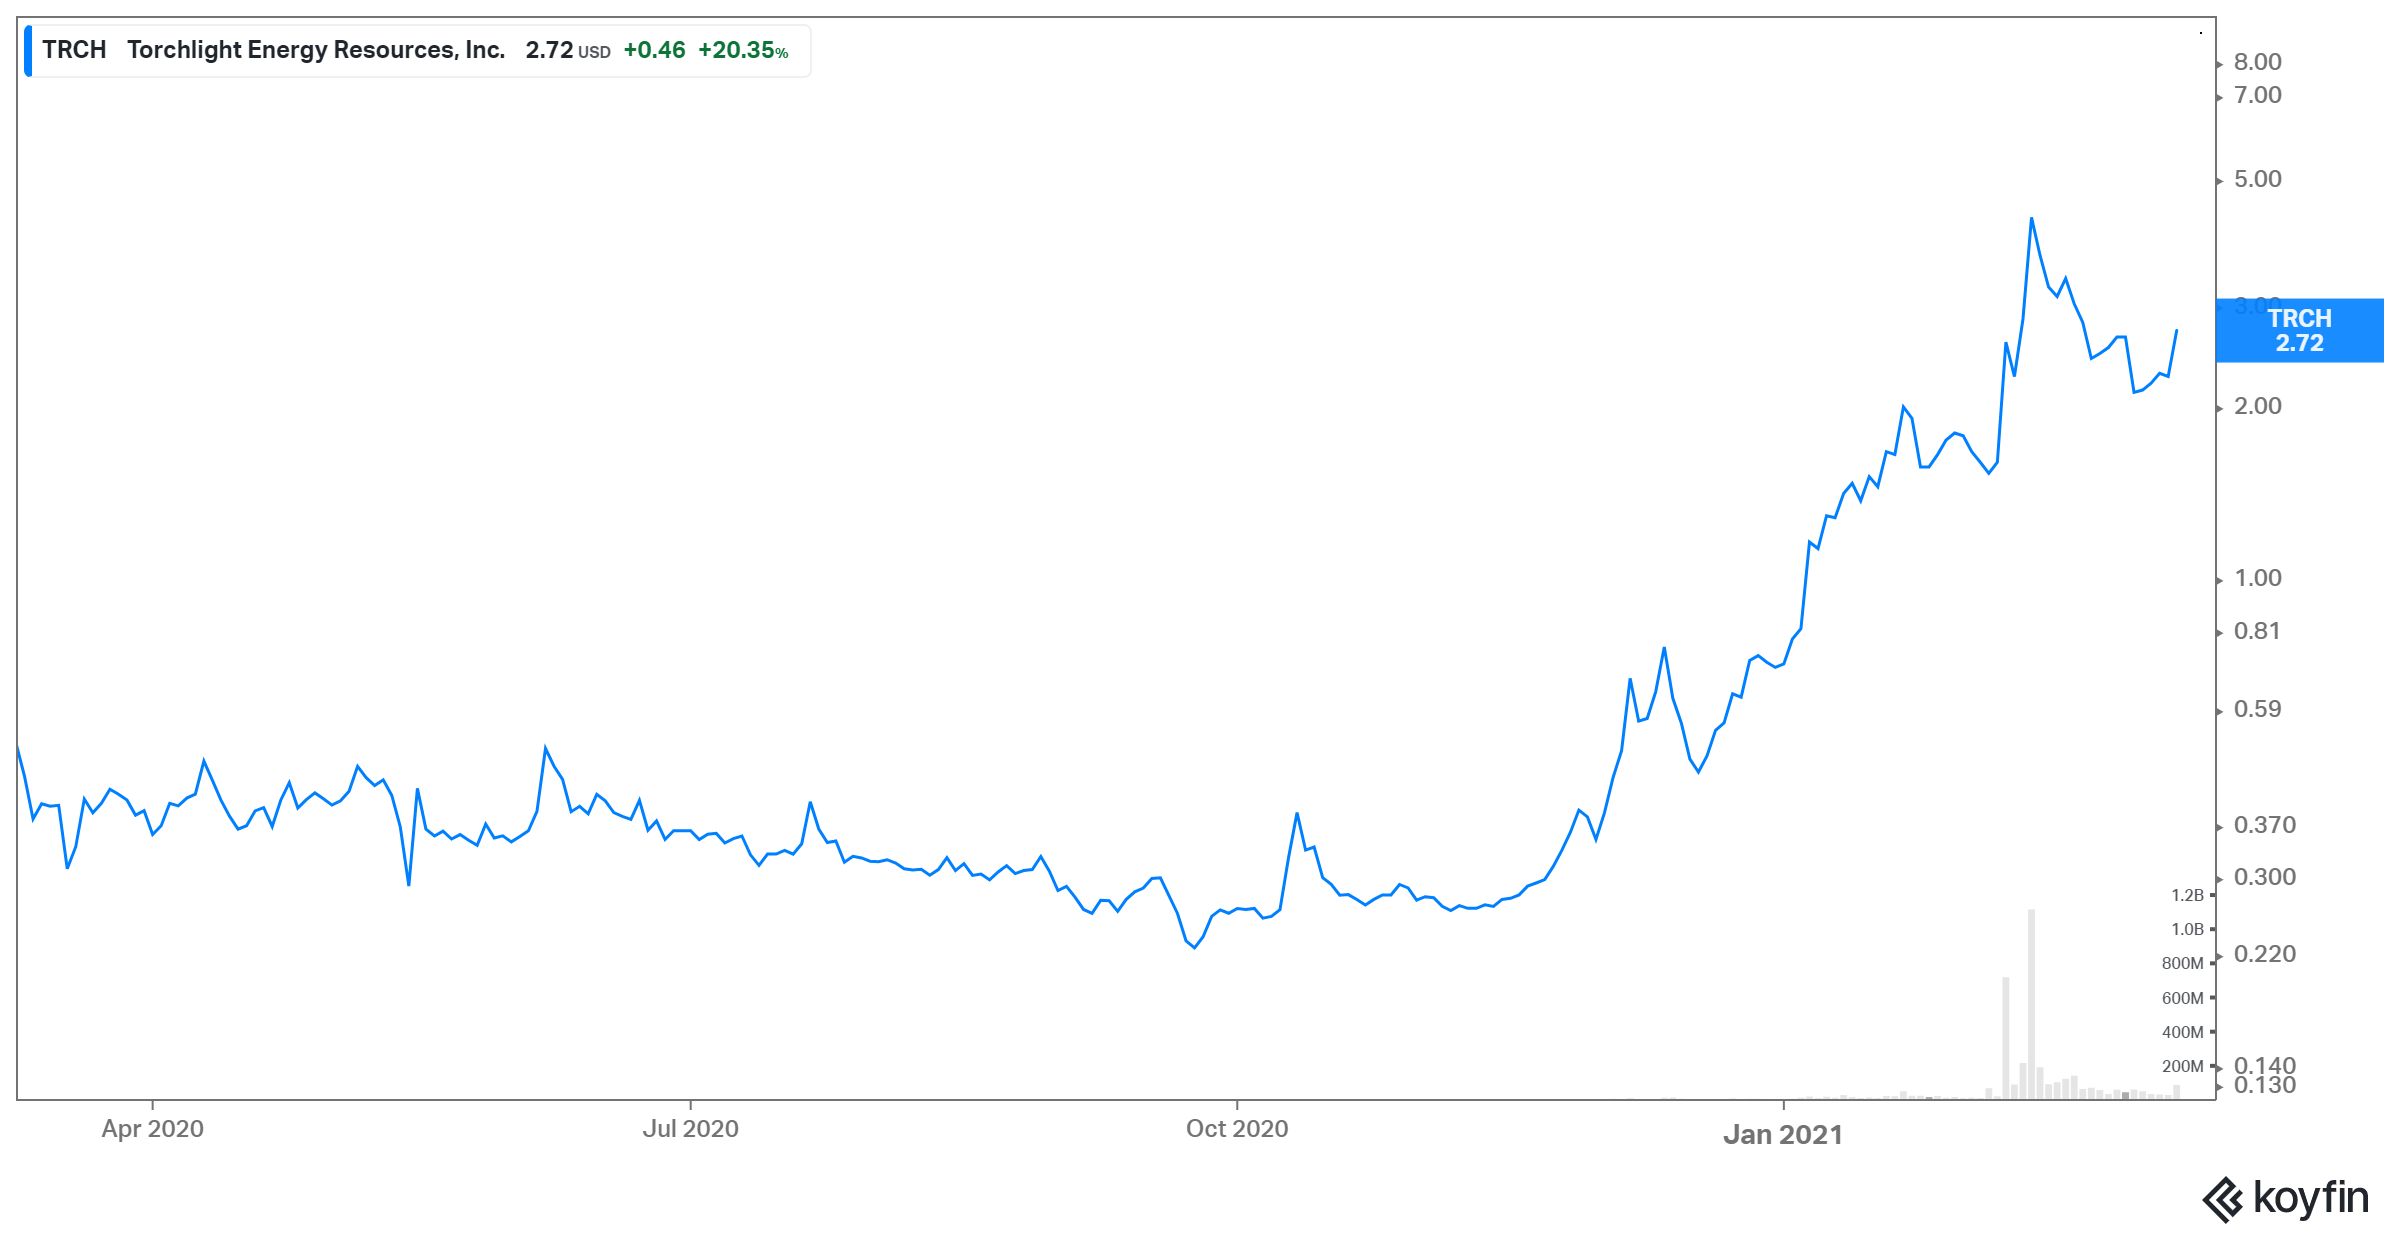Viewport: 2400px width, 1240px height.
Task: Click the 200M volume axis label
Action: point(2182,1066)
